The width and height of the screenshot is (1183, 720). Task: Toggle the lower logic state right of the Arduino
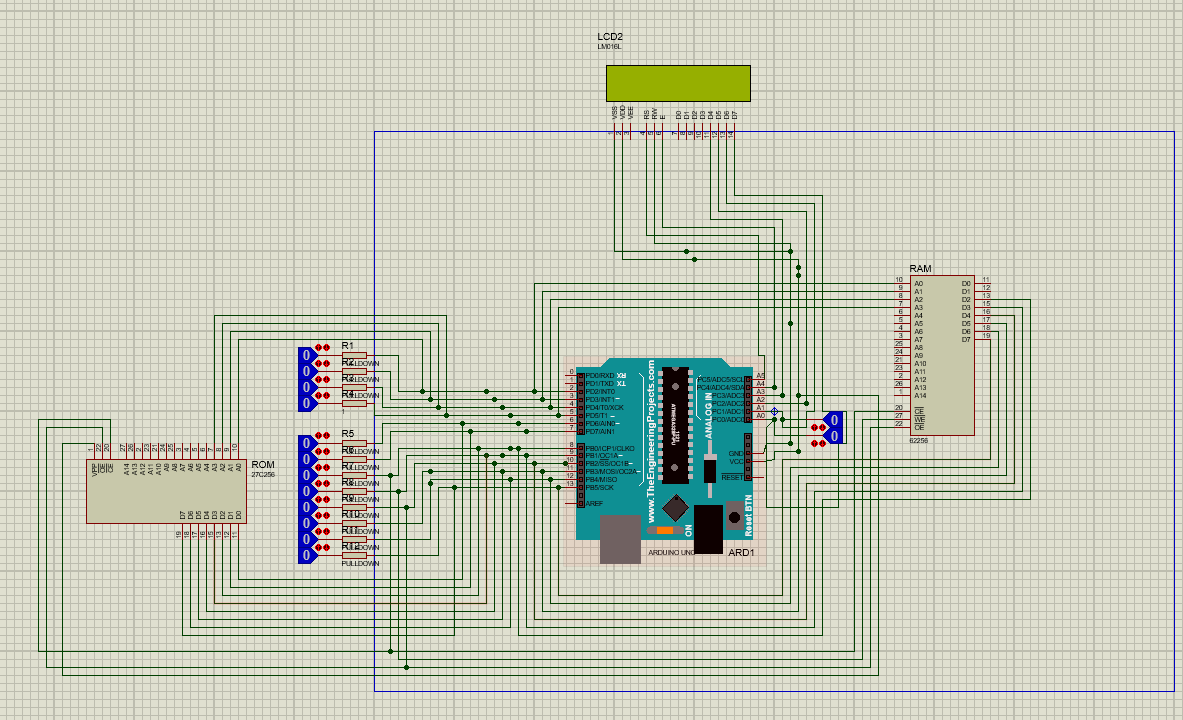click(833, 436)
